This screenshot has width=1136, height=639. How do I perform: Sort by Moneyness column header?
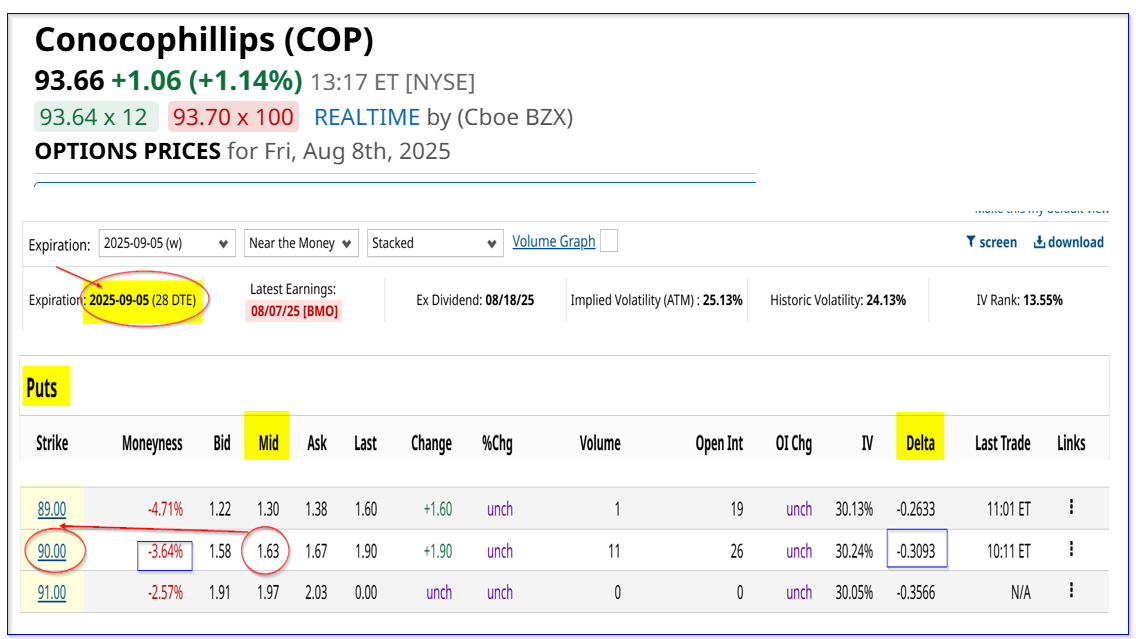point(152,443)
